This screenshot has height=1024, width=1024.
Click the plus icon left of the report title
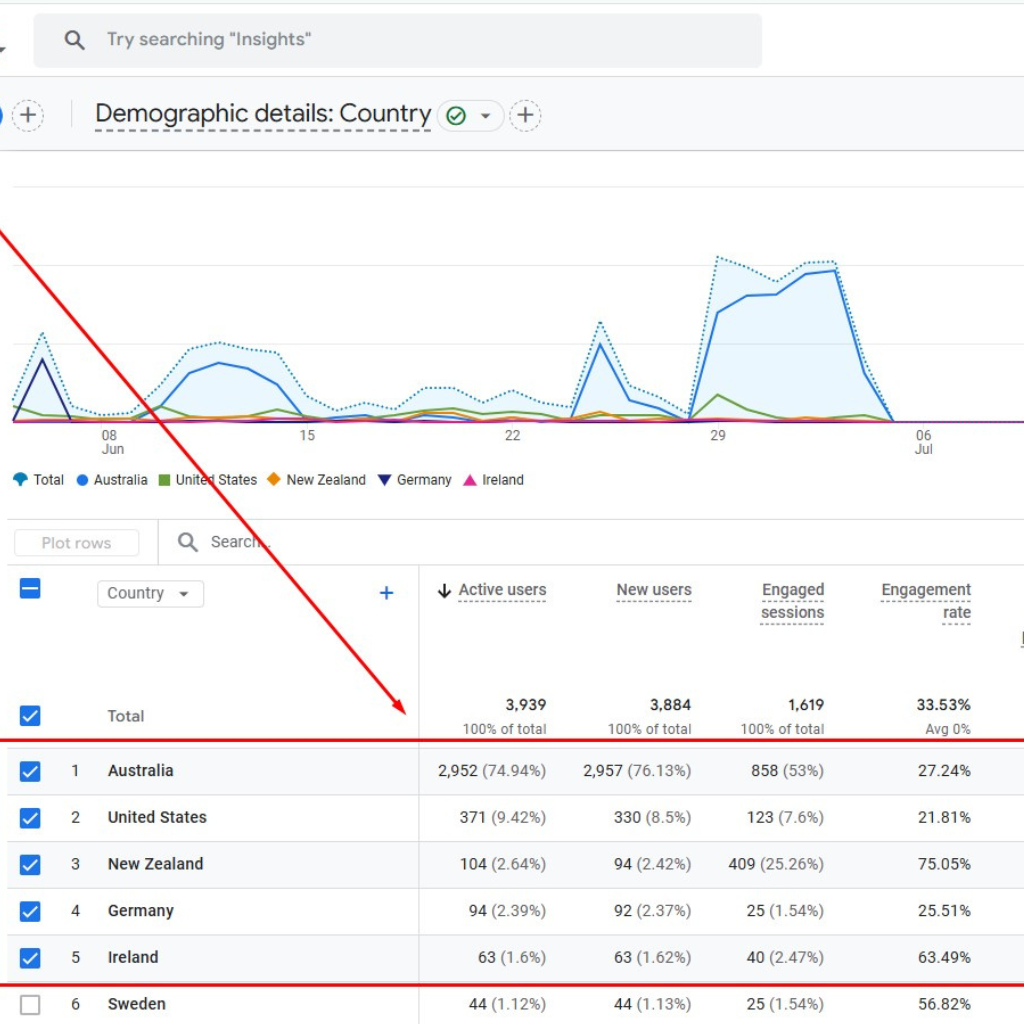[x=28, y=115]
